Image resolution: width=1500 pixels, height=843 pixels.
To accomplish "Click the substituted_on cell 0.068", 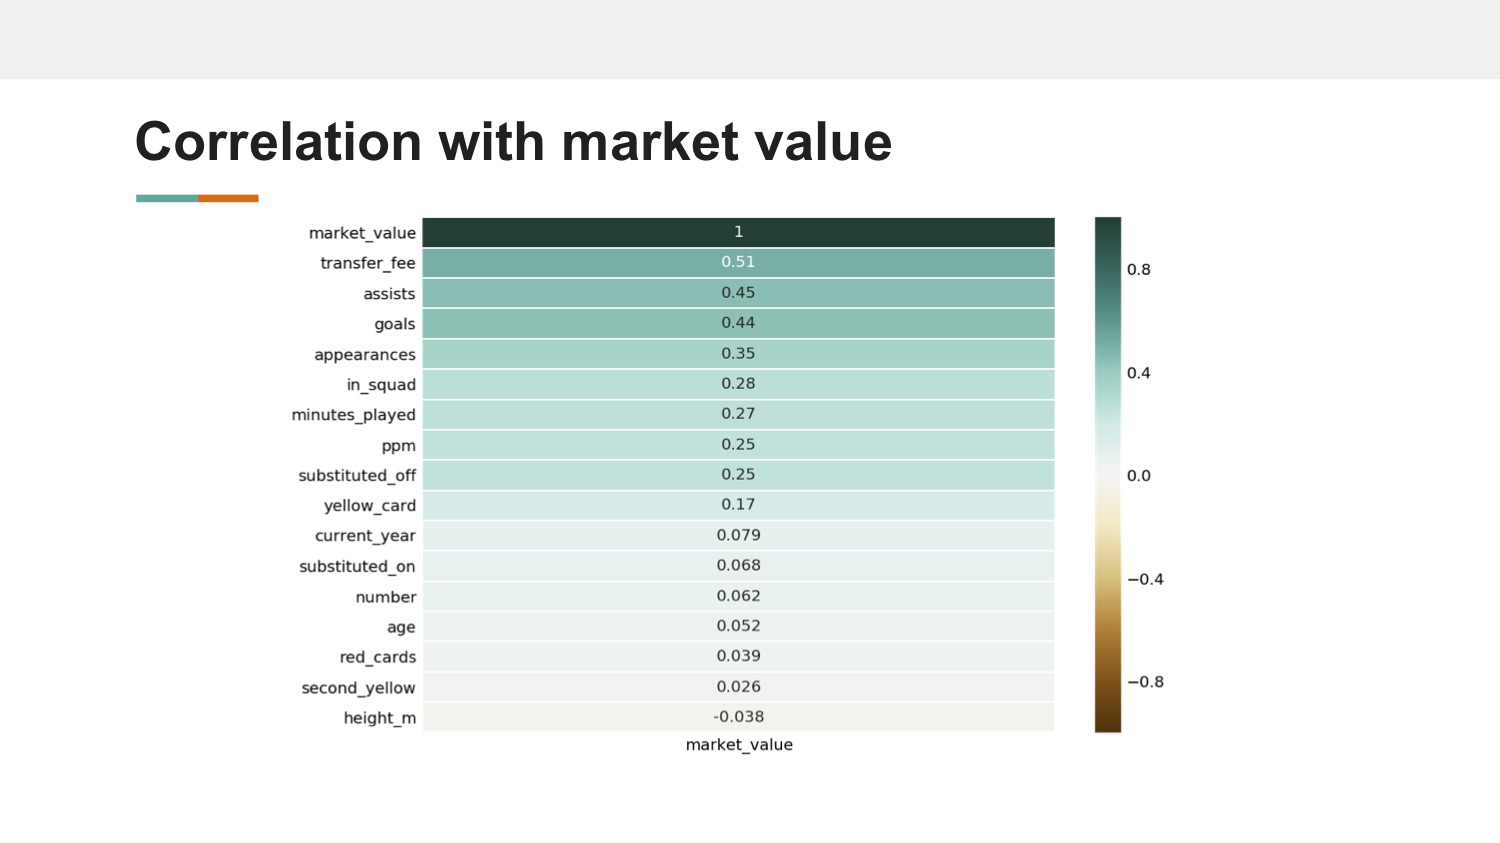I will coord(738,565).
